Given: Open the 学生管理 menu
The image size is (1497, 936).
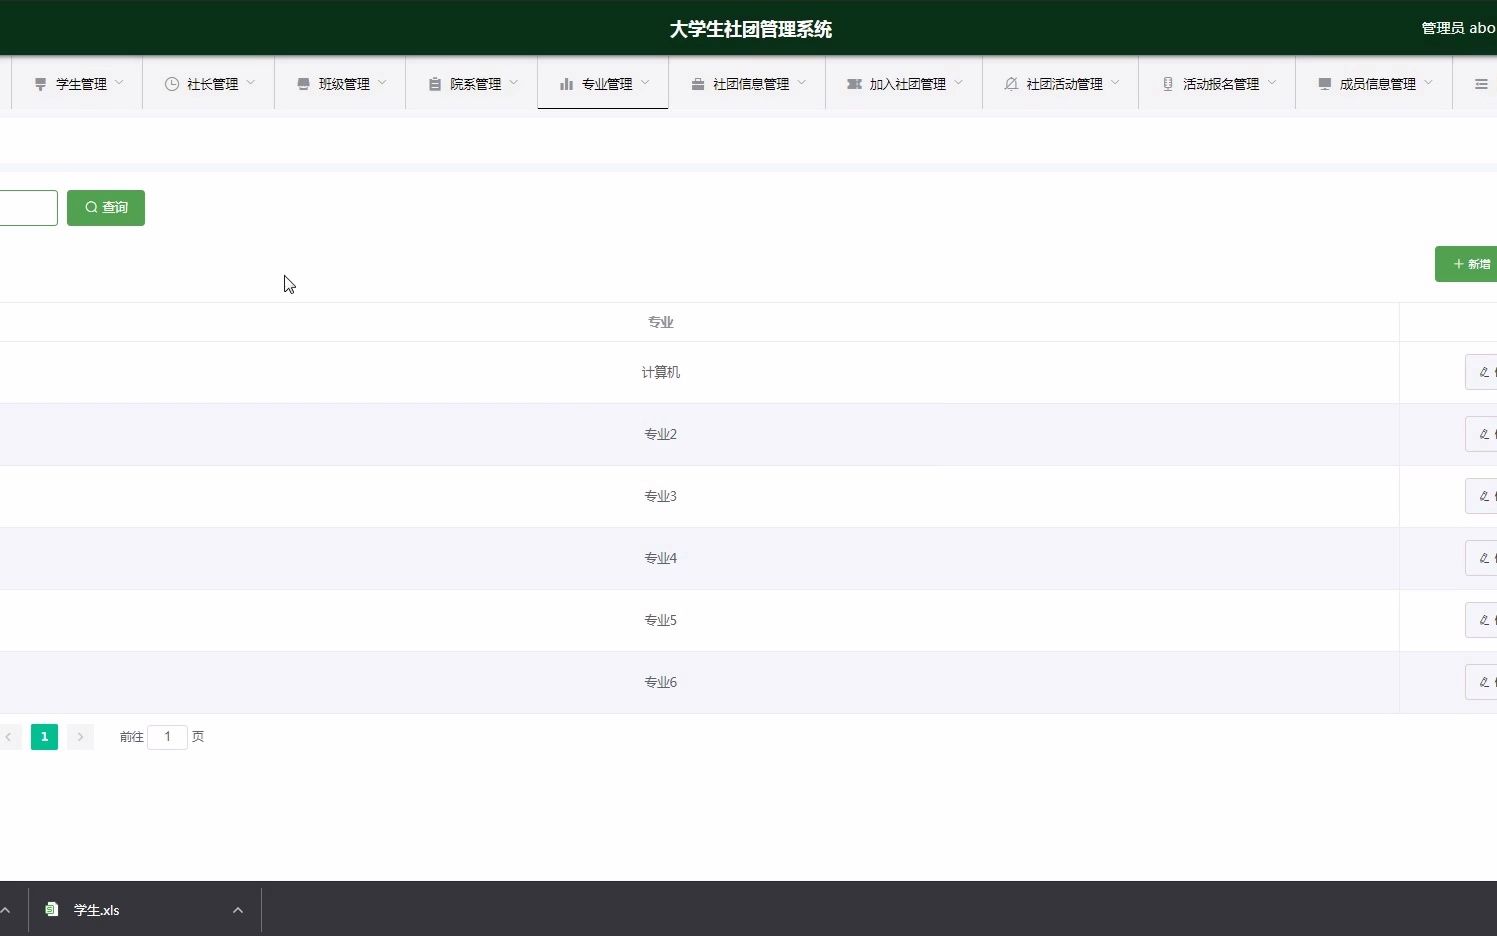Looking at the screenshot, I should [77, 83].
